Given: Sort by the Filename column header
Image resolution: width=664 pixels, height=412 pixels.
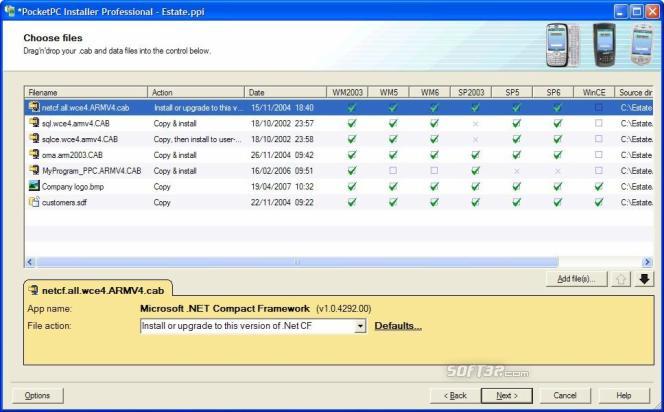Looking at the screenshot, I should tap(86, 92).
